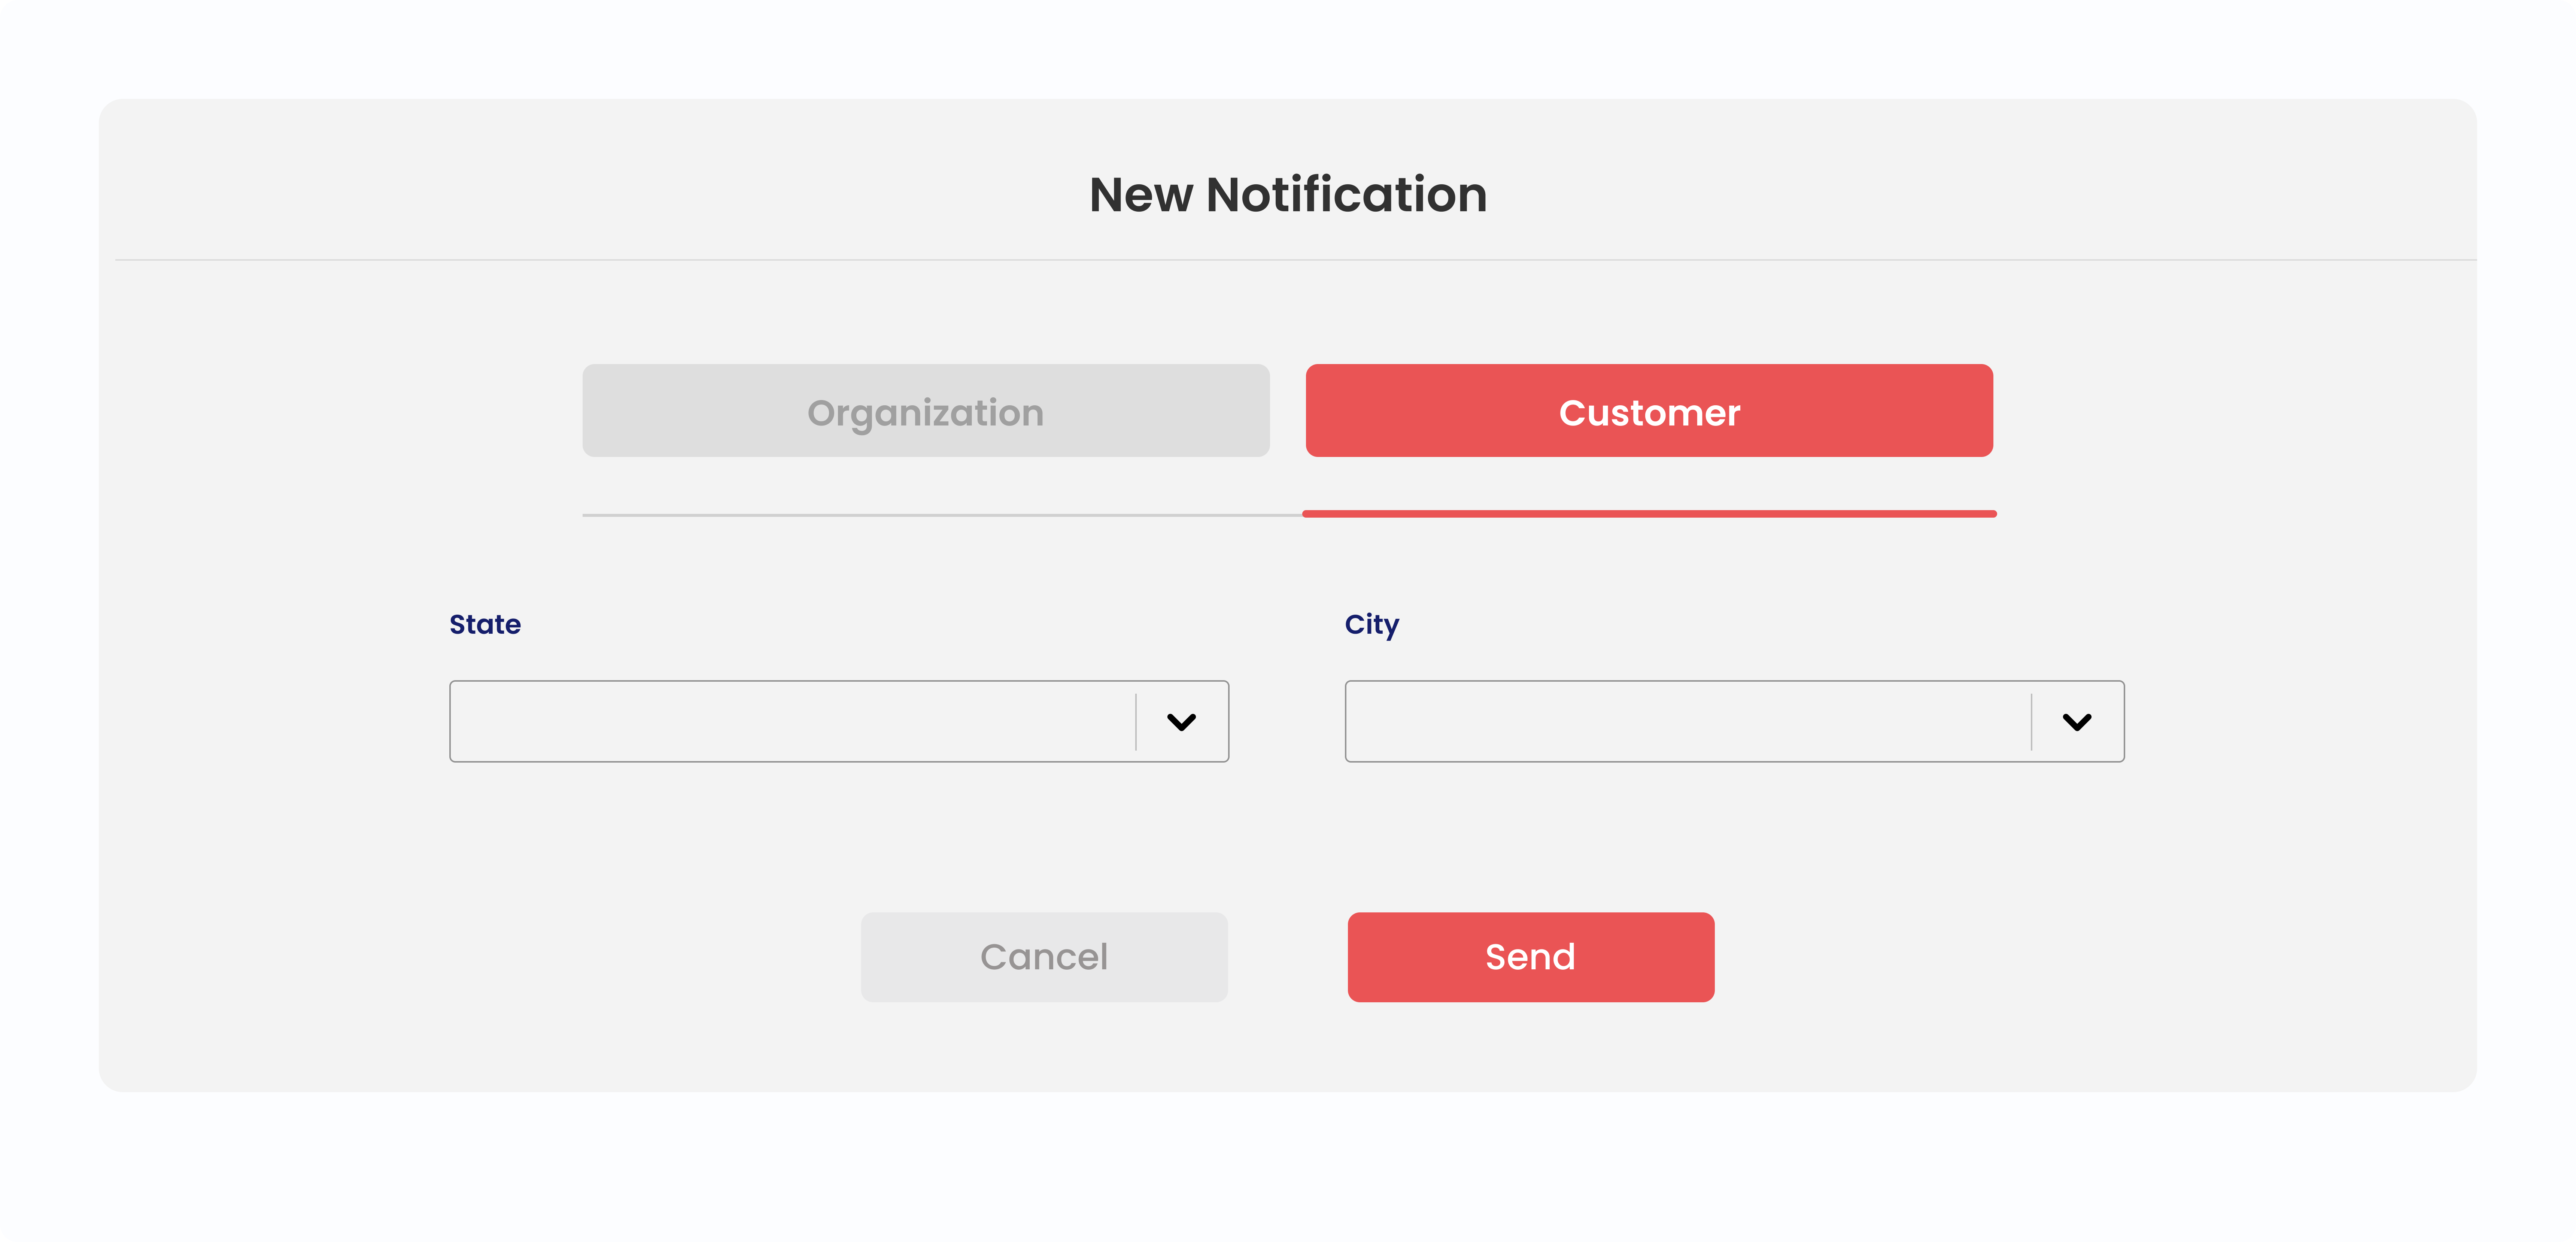Click the Cancel button

[1044, 957]
